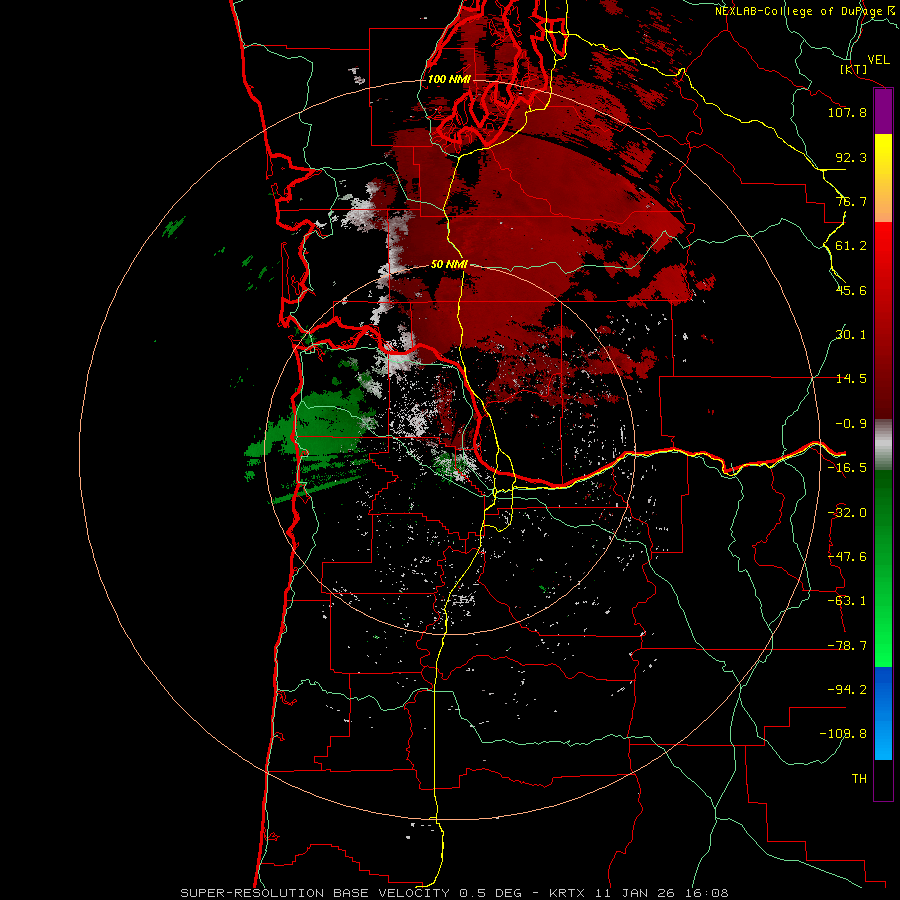Screen dimensions: 900x900
Task: Select the black TH segment of the color bar
Action: 883,779
